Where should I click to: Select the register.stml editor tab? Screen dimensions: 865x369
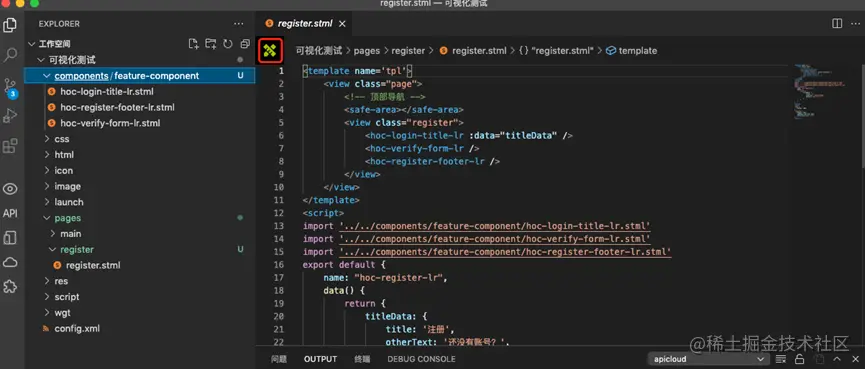(305, 24)
